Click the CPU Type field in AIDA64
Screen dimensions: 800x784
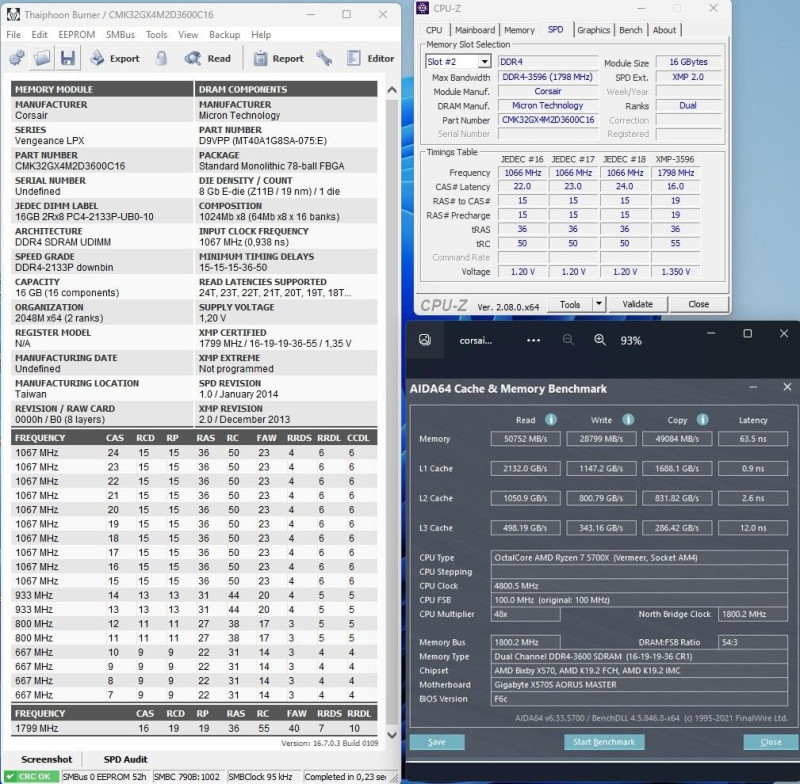tap(639, 558)
